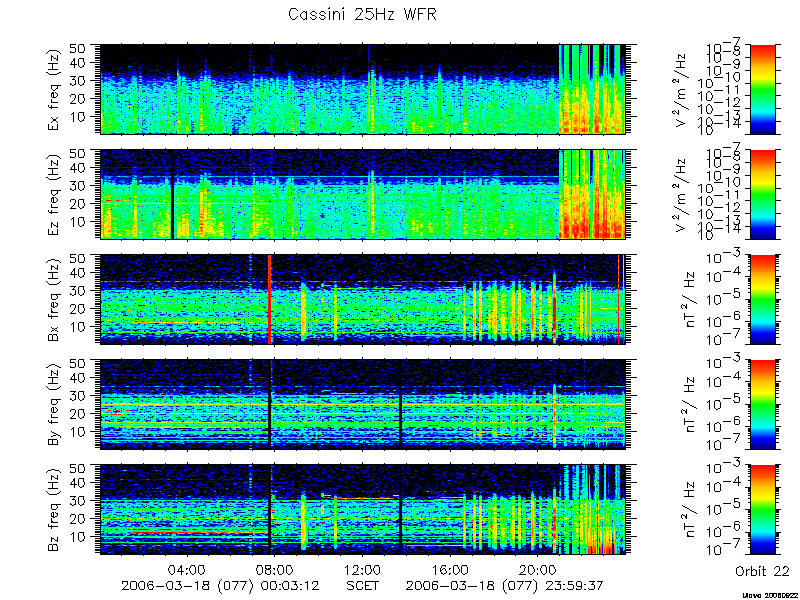Click the 04:00 time axis label
Viewport: 800px width, 600px height.
click(x=187, y=569)
